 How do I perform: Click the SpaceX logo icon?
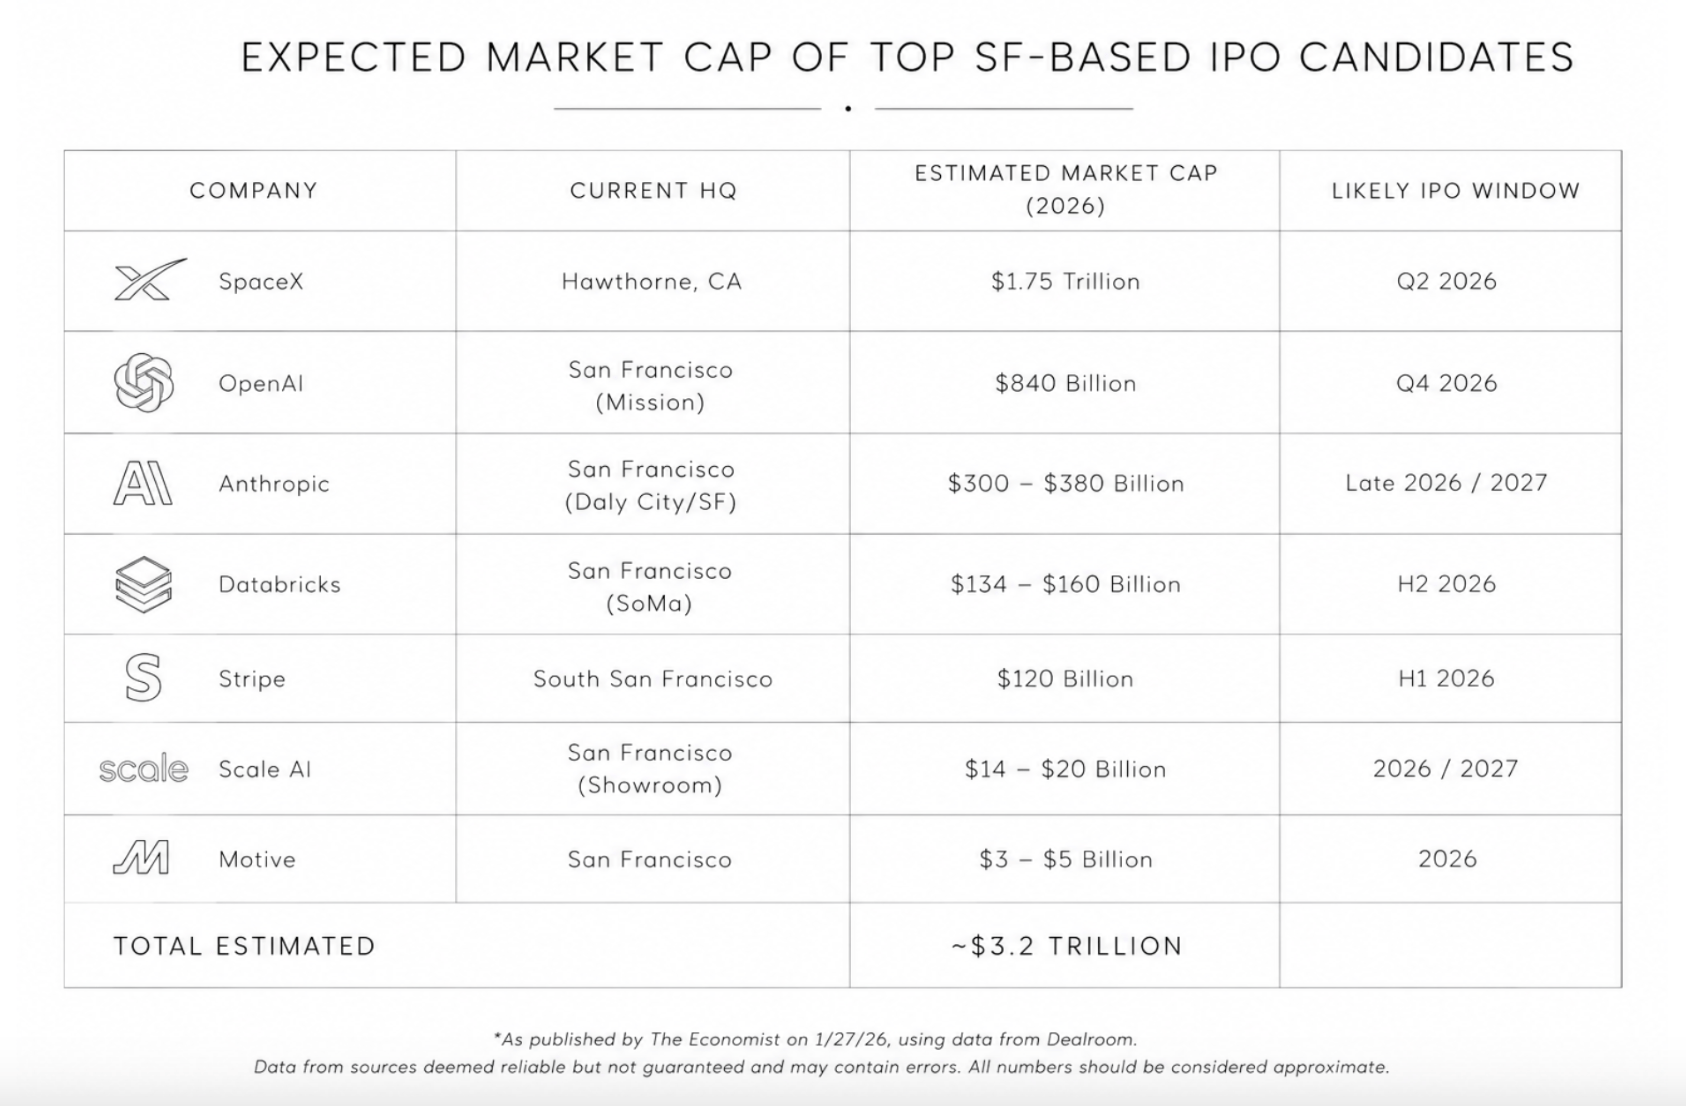[149, 280]
